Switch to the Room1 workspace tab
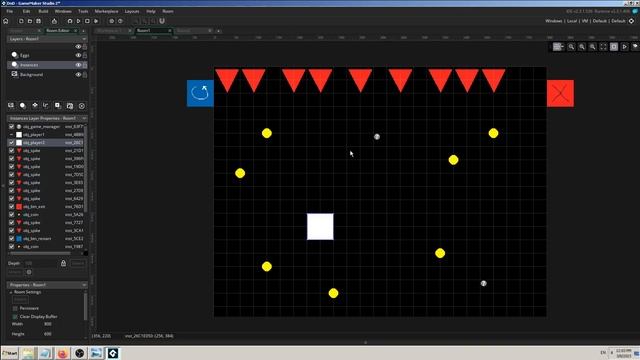The width and height of the screenshot is (640, 360). [153, 31]
